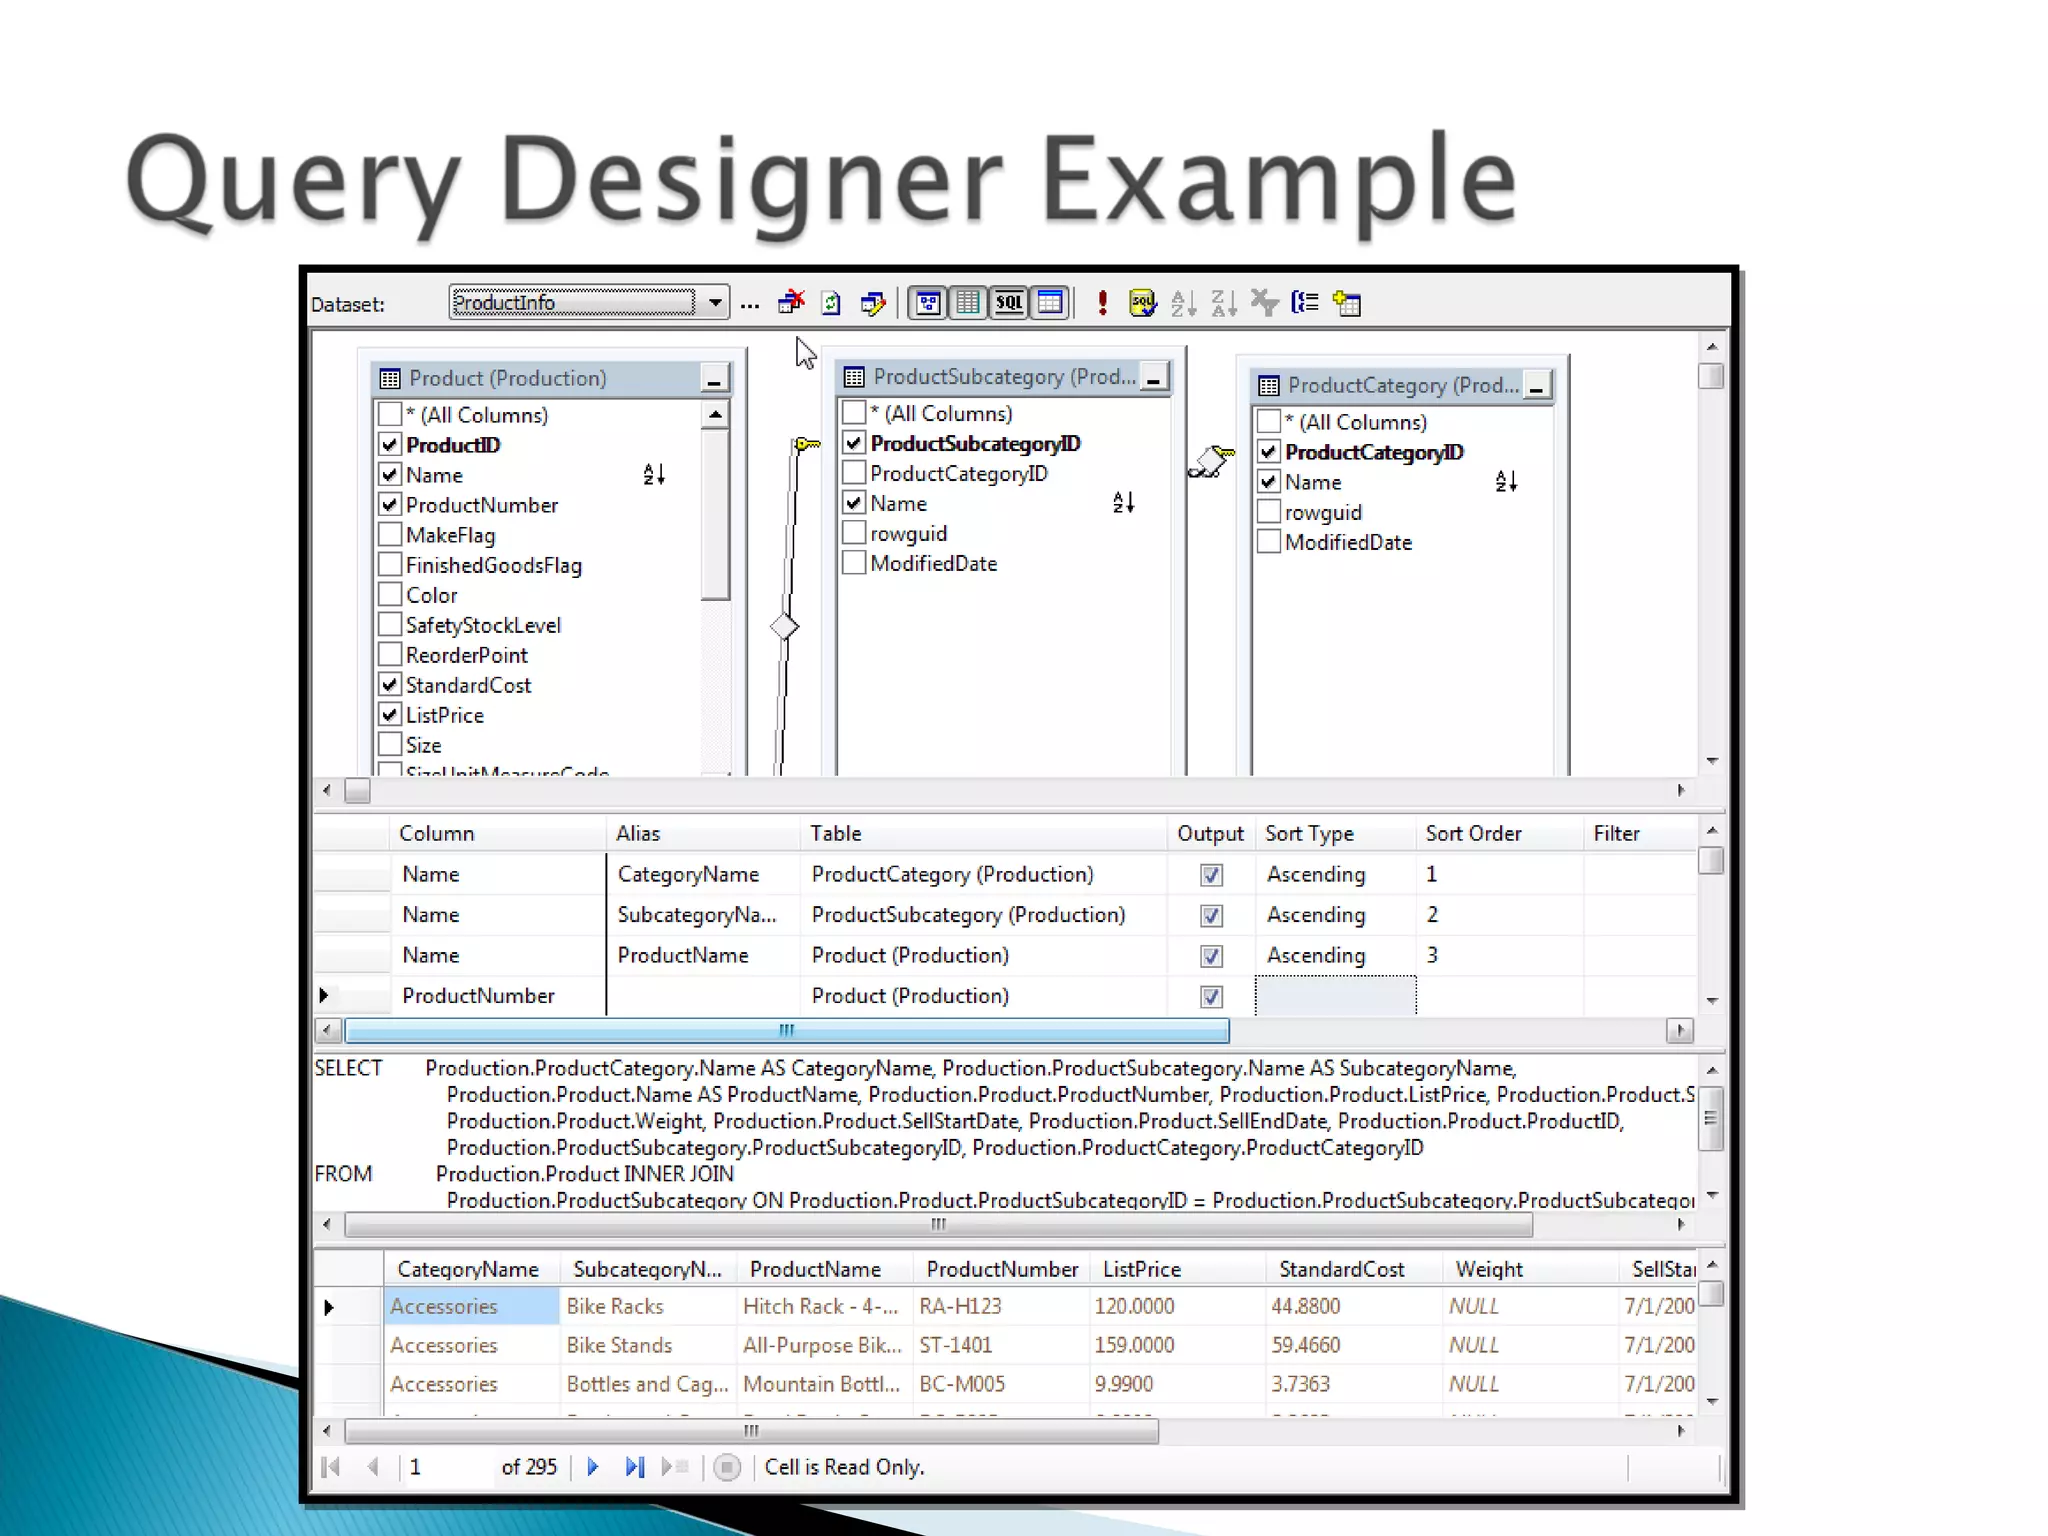Screen dimensions: 2048x1536
Task: Toggle the Diagram pane button
Action: [x=928, y=303]
